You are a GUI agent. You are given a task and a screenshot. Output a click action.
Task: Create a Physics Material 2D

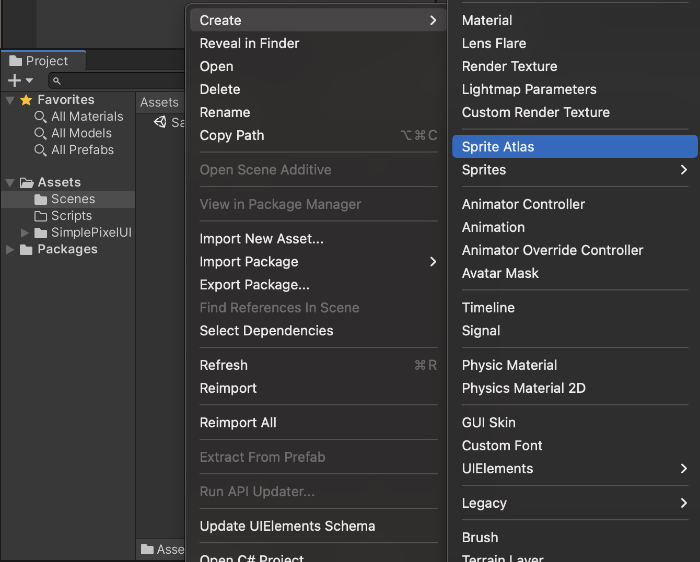point(575,388)
